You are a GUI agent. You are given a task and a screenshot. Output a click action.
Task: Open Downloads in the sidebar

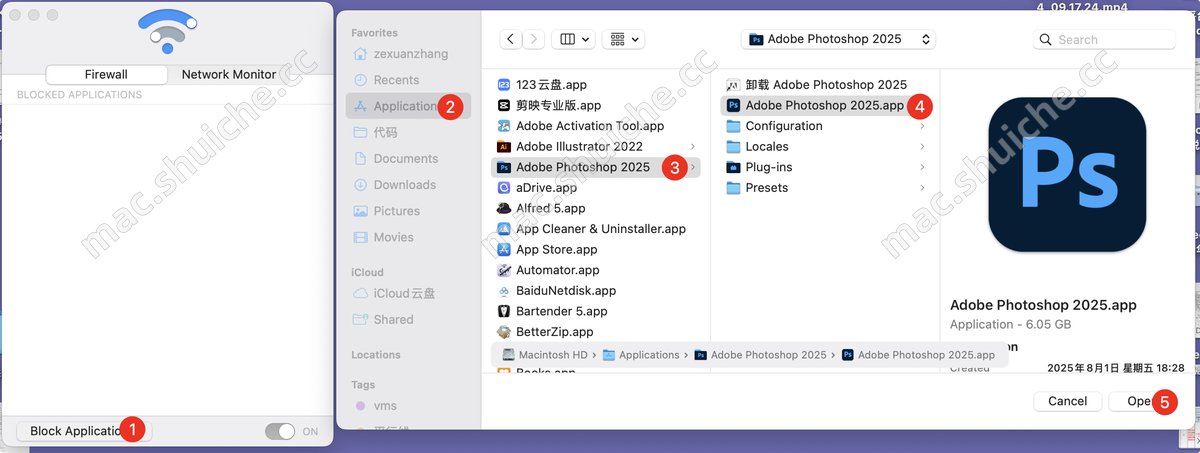(408, 184)
